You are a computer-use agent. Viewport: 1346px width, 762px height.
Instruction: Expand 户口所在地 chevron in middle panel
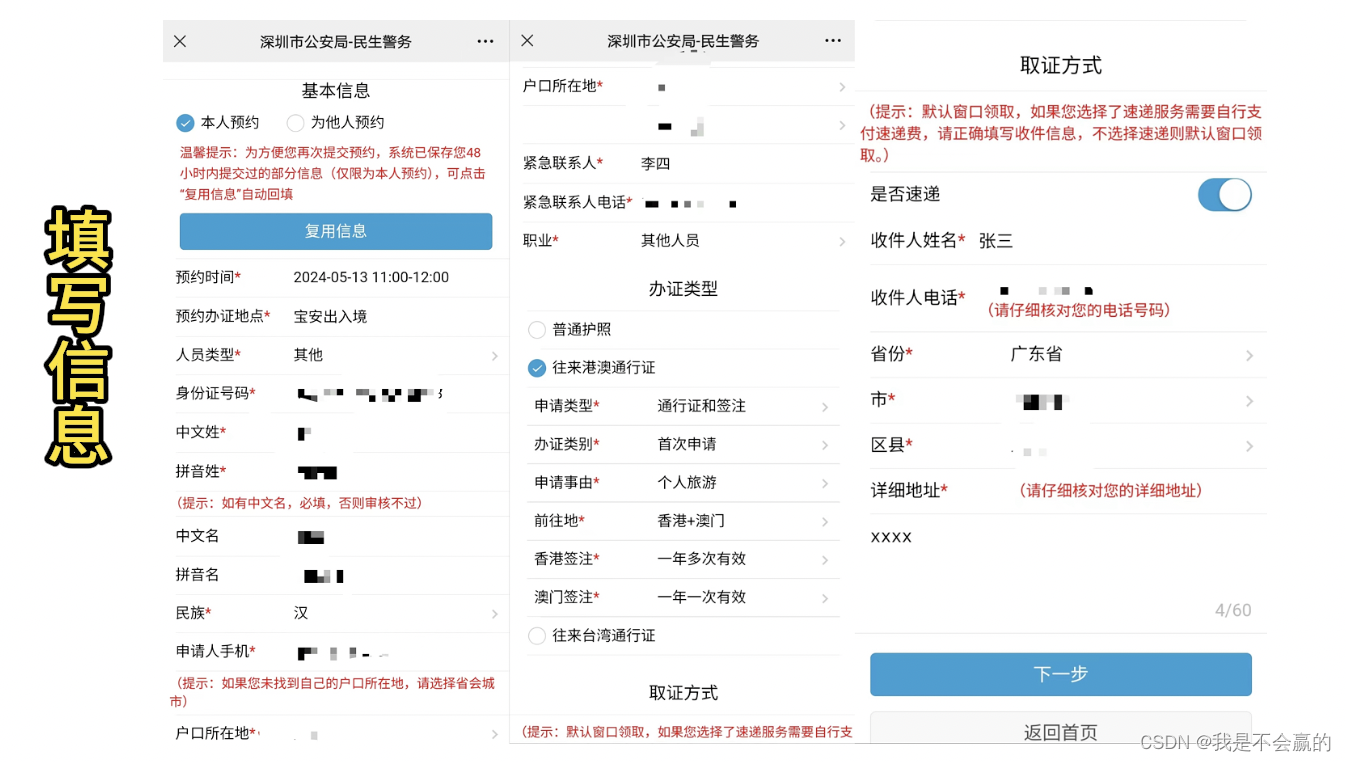(x=842, y=87)
